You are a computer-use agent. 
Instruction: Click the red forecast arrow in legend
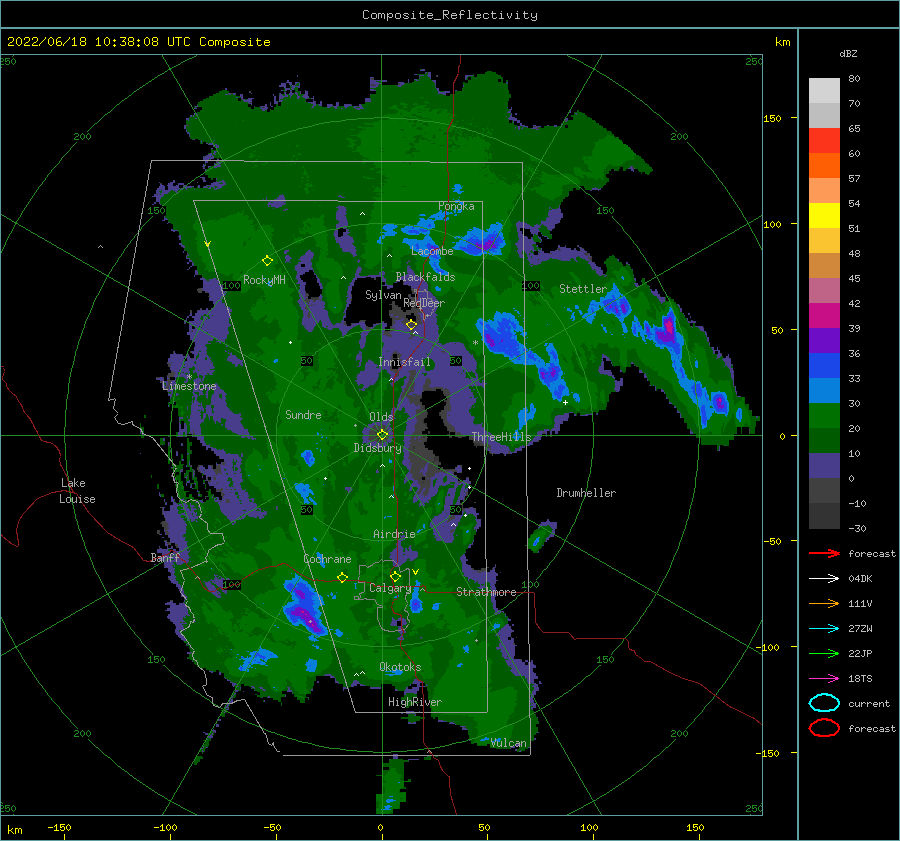[x=824, y=553]
